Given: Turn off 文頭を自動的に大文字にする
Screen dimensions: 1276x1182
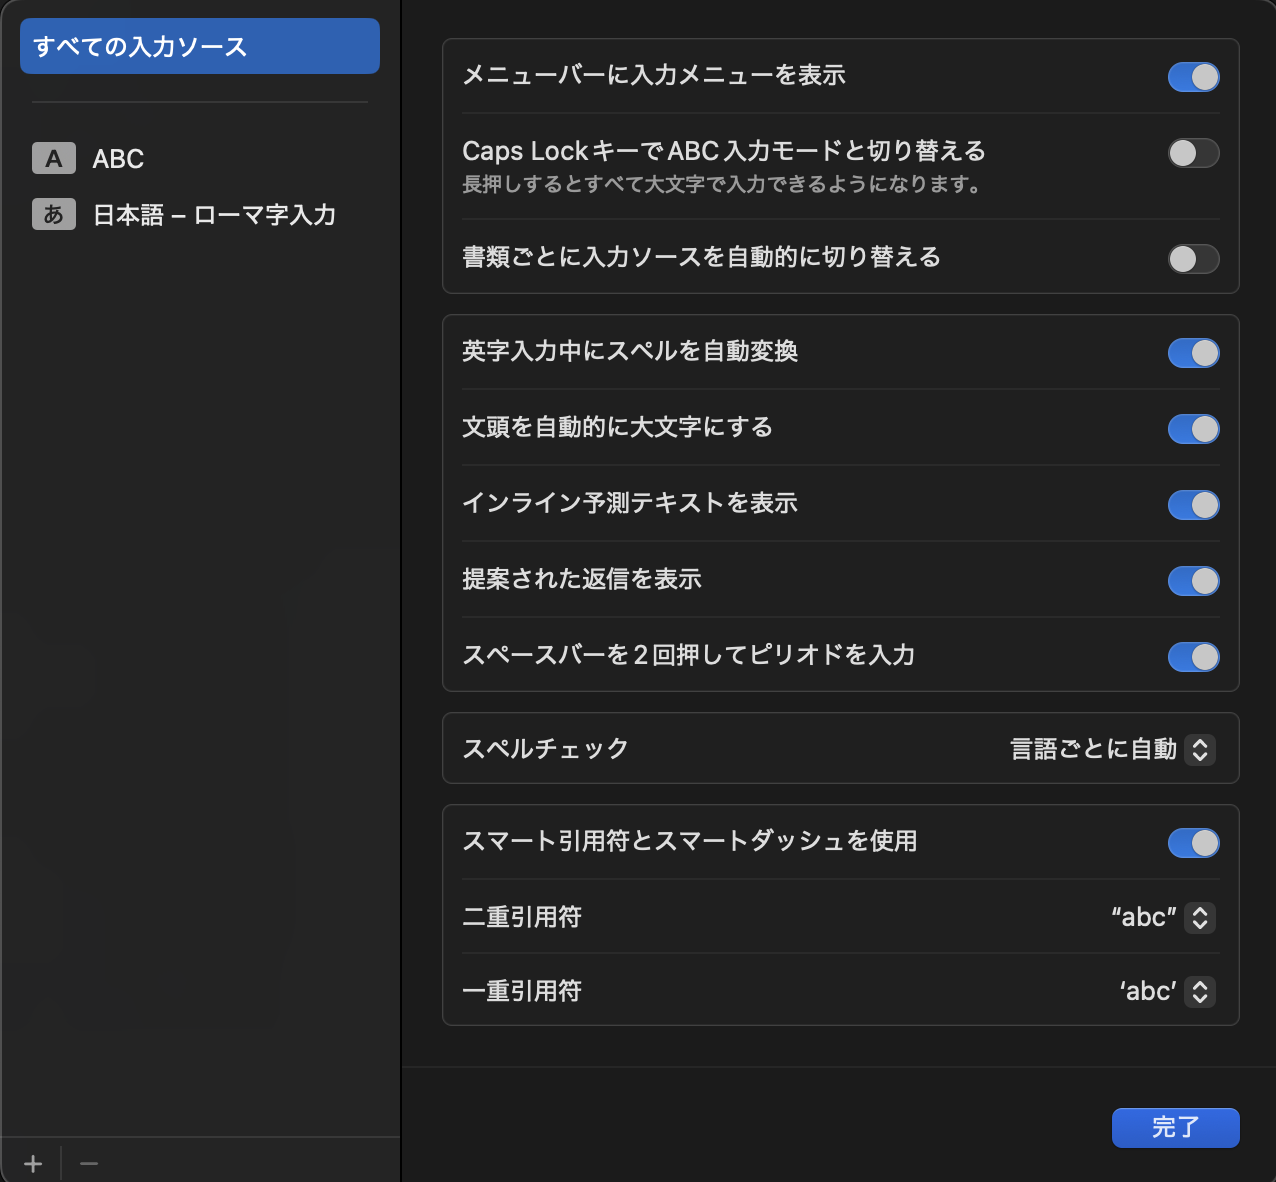Looking at the screenshot, I should [x=1193, y=429].
